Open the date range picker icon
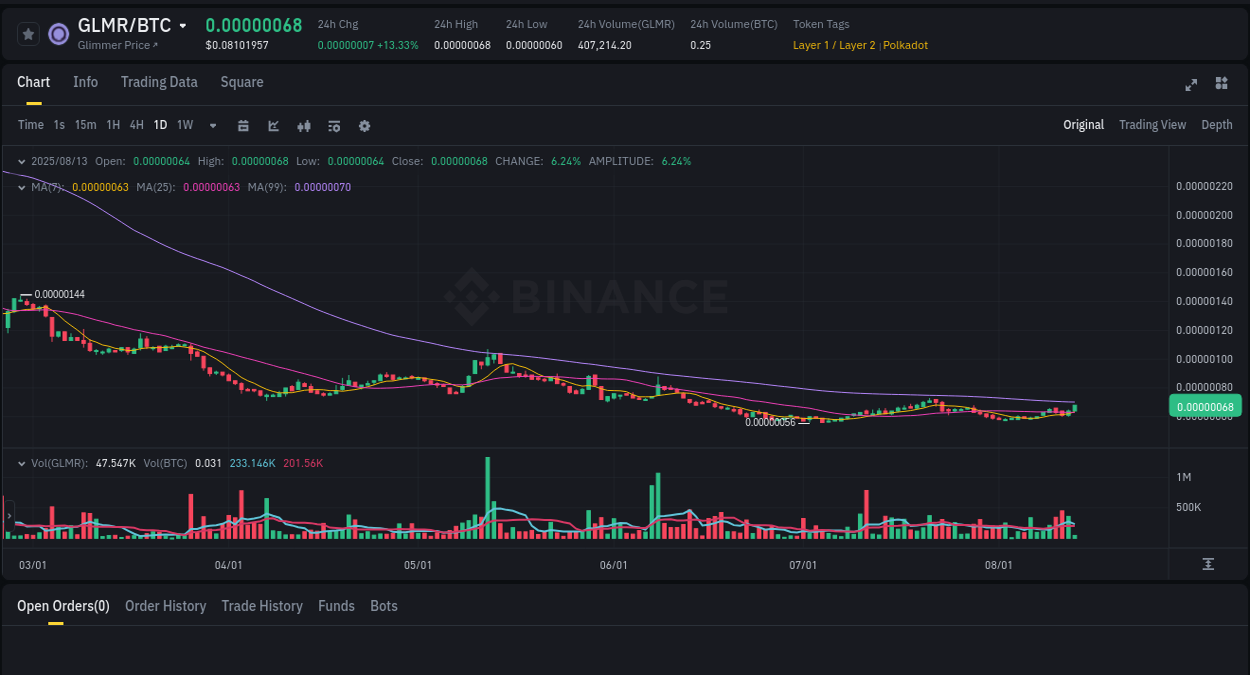 click(x=243, y=125)
